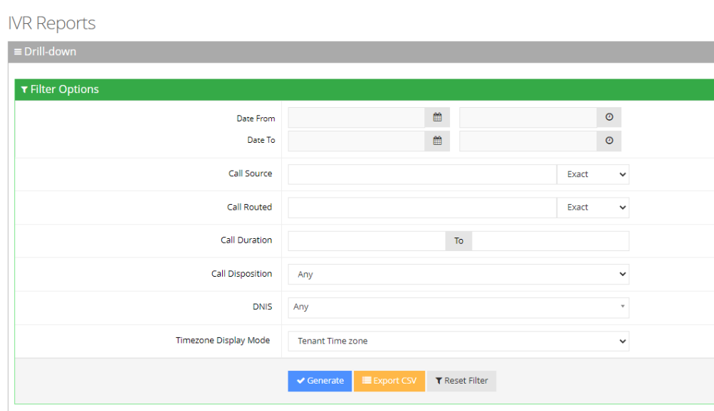Image resolution: width=714 pixels, height=411 pixels.
Task: Click the Generate report button
Action: pos(320,381)
